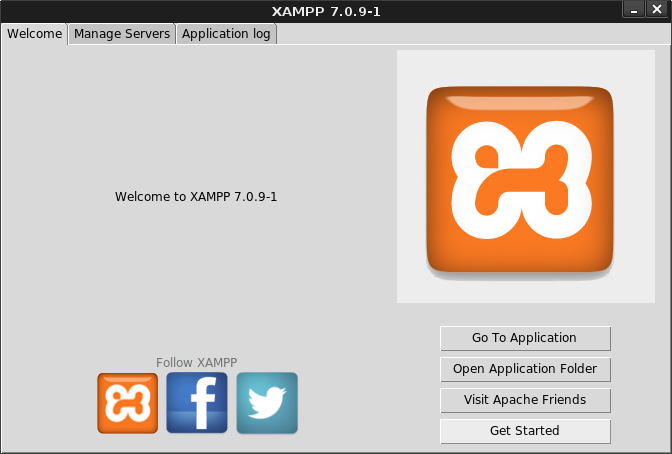The height and width of the screenshot is (454, 672).
Task: Minimize the XAMPP window
Action: click(633, 10)
